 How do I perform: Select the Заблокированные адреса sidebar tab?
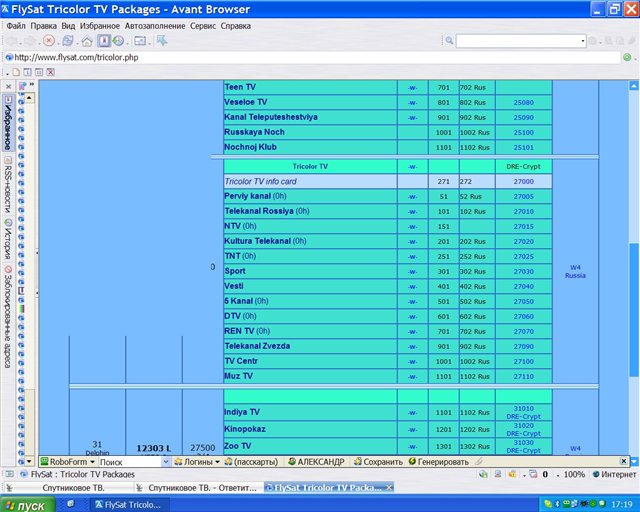tap(8, 316)
